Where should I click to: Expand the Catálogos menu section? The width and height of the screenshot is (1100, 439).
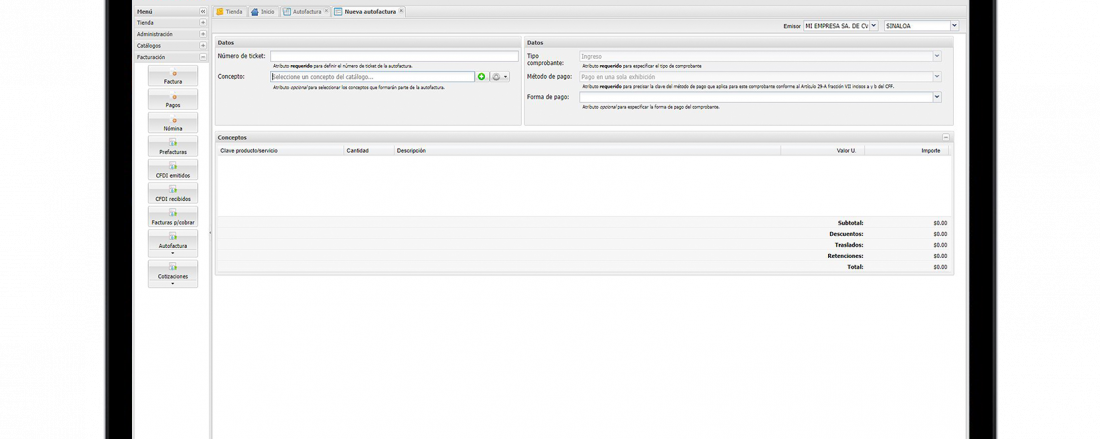pos(203,46)
